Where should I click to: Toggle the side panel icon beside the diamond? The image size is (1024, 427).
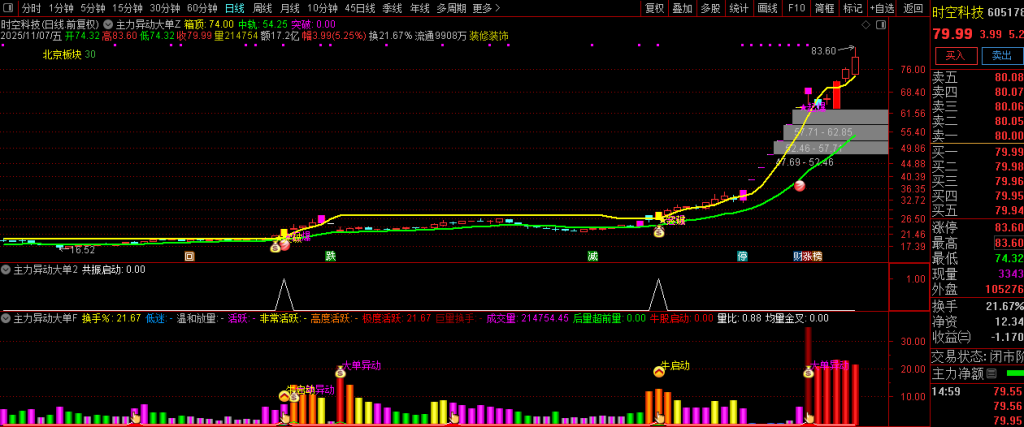882,23
